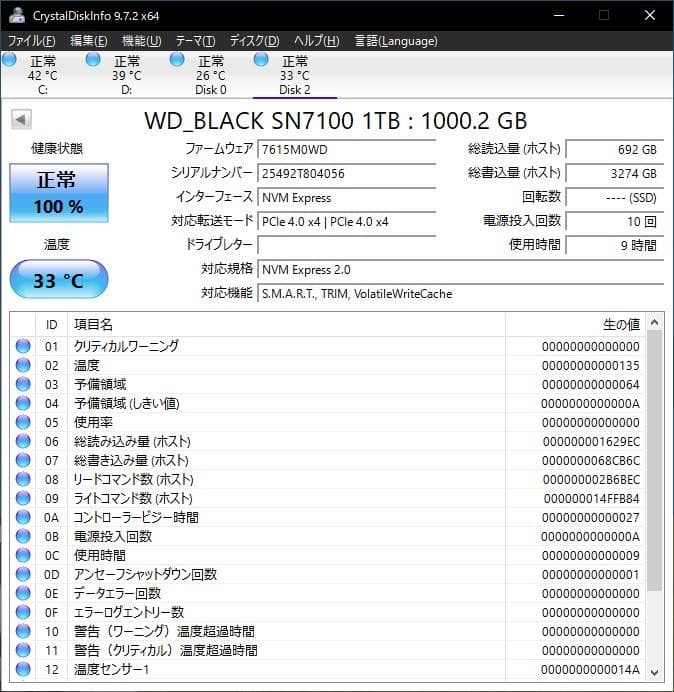The width and height of the screenshot is (674, 692).
Task: Click status orb for 総書き込み量 (ホスト) row
Action: pyautogui.click(x=23, y=460)
